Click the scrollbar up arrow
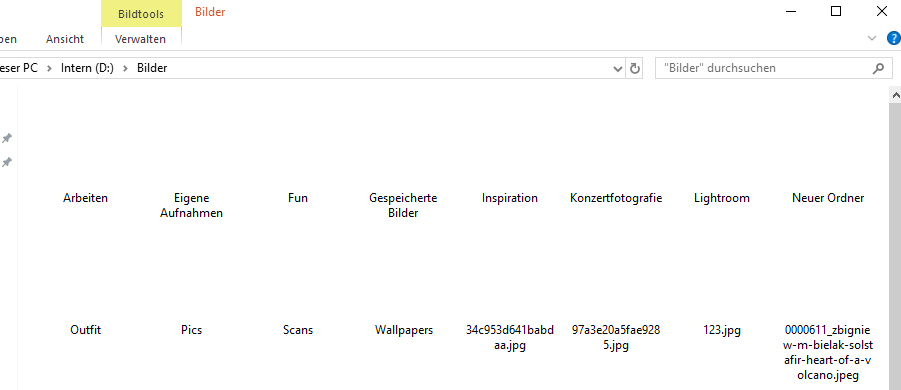The image size is (901, 390). 895,94
